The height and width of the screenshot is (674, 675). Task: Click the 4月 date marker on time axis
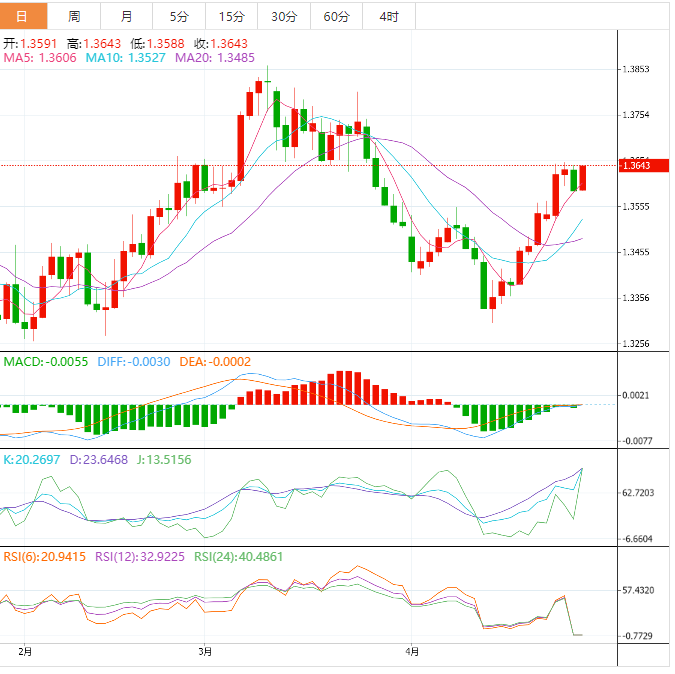412,651
